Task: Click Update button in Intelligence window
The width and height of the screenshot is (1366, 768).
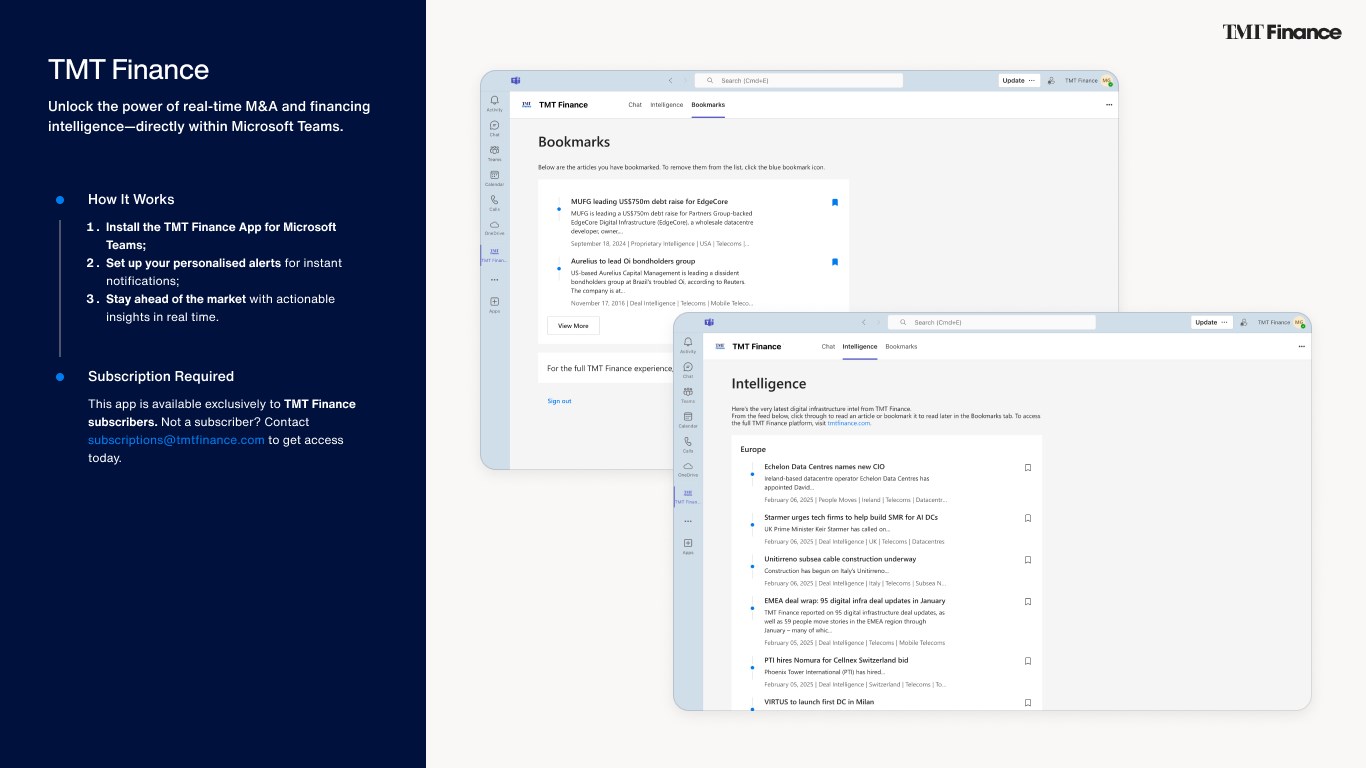Action: (x=1212, y=322)
